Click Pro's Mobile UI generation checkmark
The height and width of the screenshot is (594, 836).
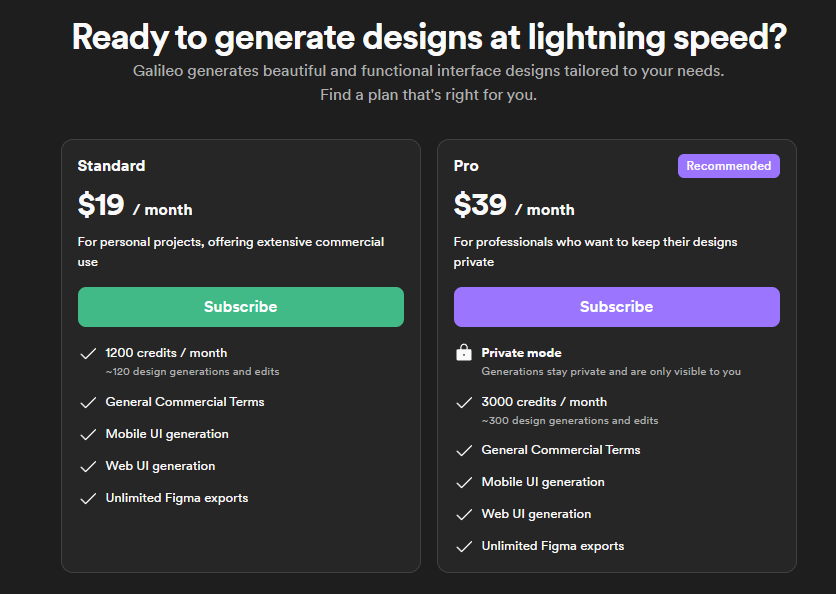(463, 482)
